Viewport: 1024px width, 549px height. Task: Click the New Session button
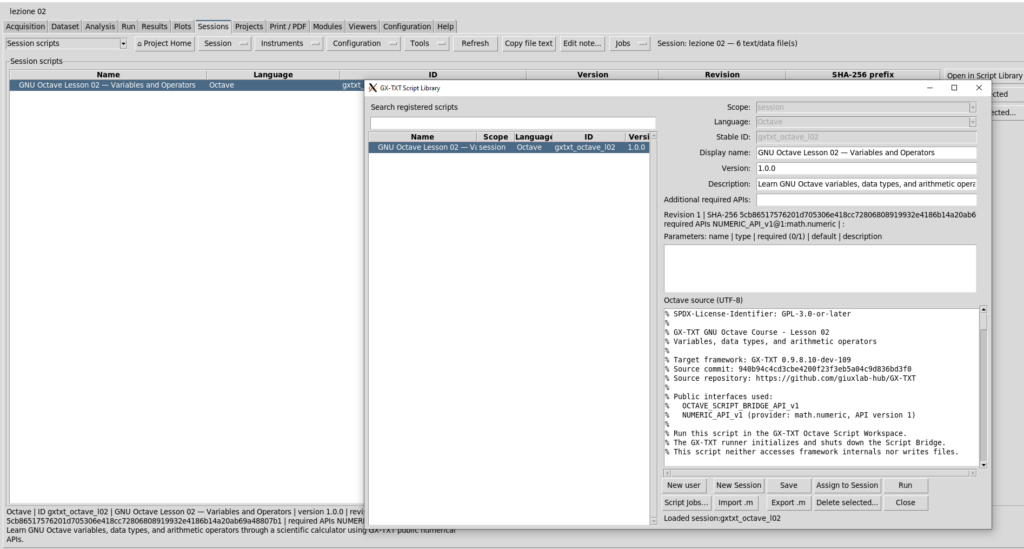coord(738,486)
